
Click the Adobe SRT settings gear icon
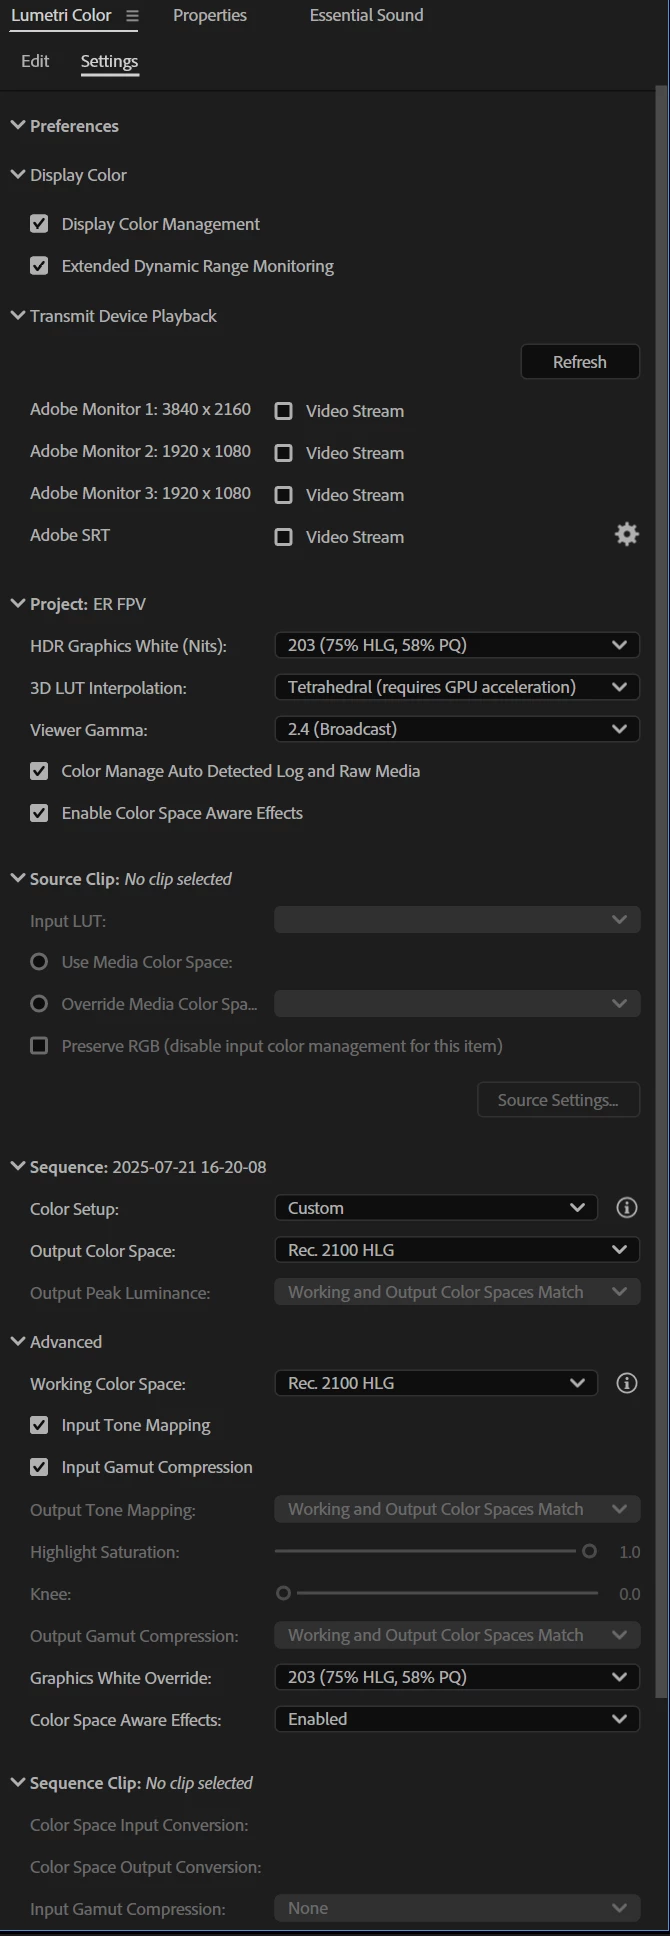point(627,535)
